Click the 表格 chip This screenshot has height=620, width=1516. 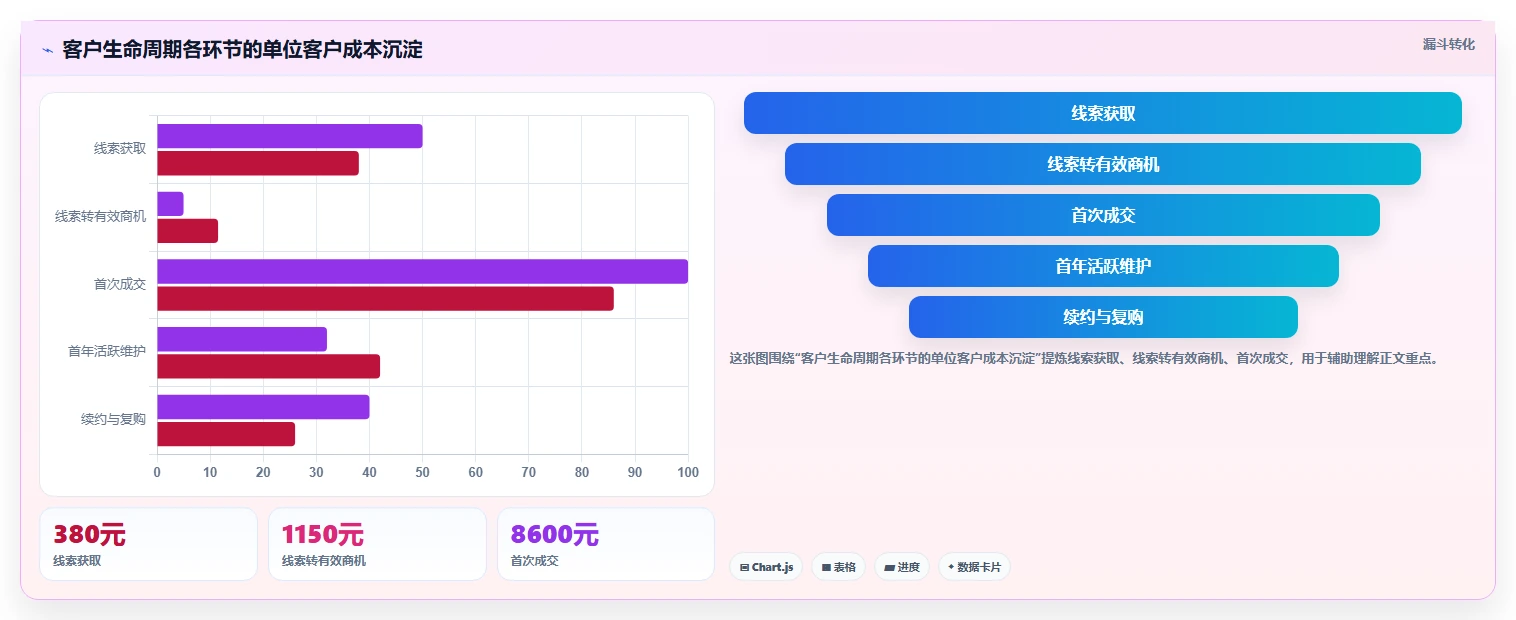[838, 567]
